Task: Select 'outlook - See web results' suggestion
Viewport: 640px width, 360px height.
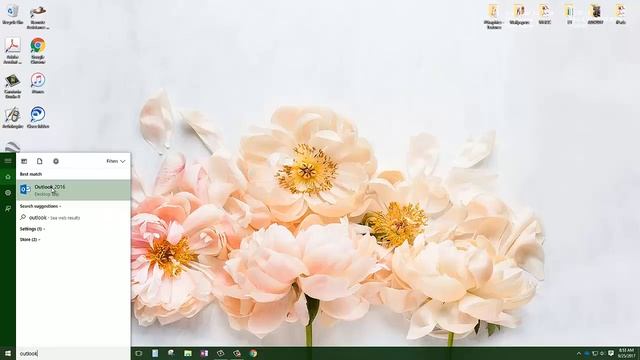Action: pos(73,218)
